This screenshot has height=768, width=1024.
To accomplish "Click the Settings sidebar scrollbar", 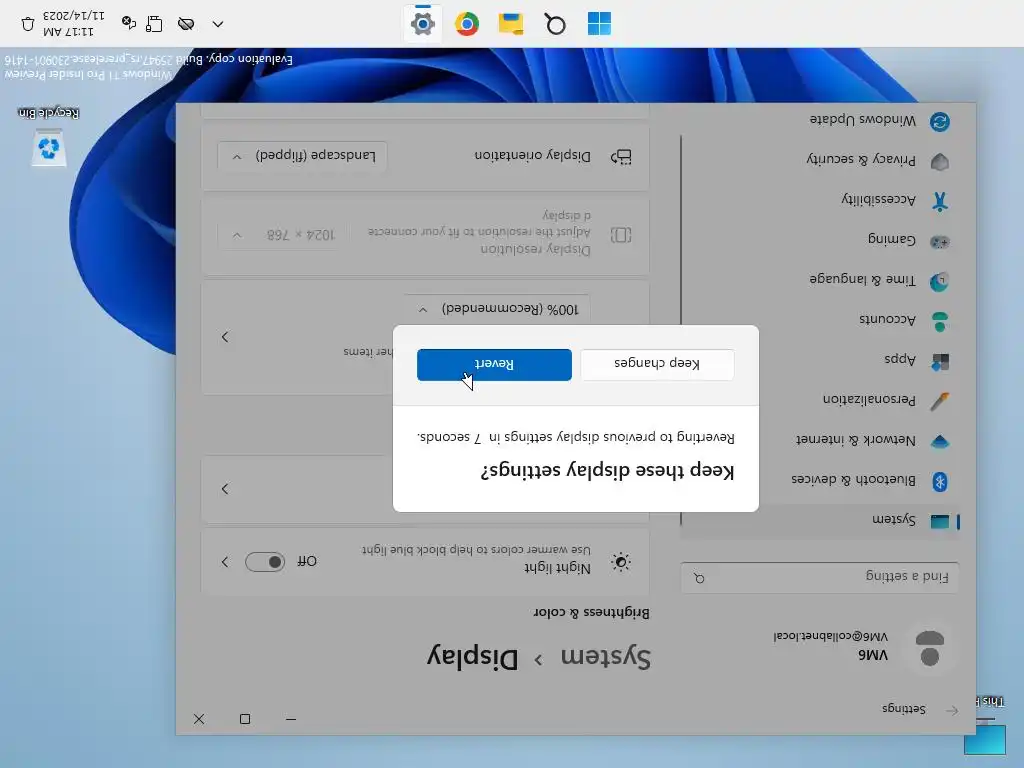I will pyautogui.click(x=680, y=330).
